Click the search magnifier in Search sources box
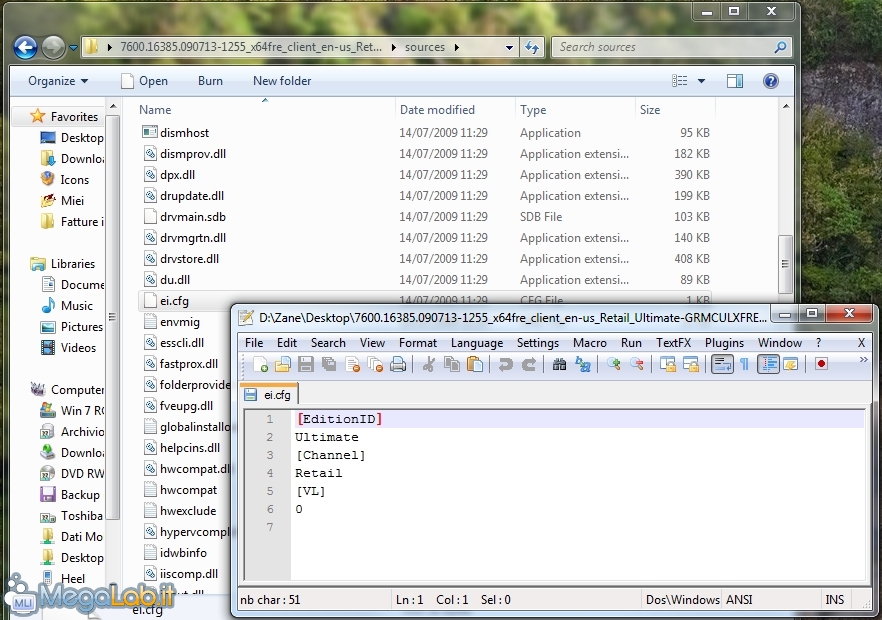Viewport: 882px width, 620px height. (x=780, y=47)
